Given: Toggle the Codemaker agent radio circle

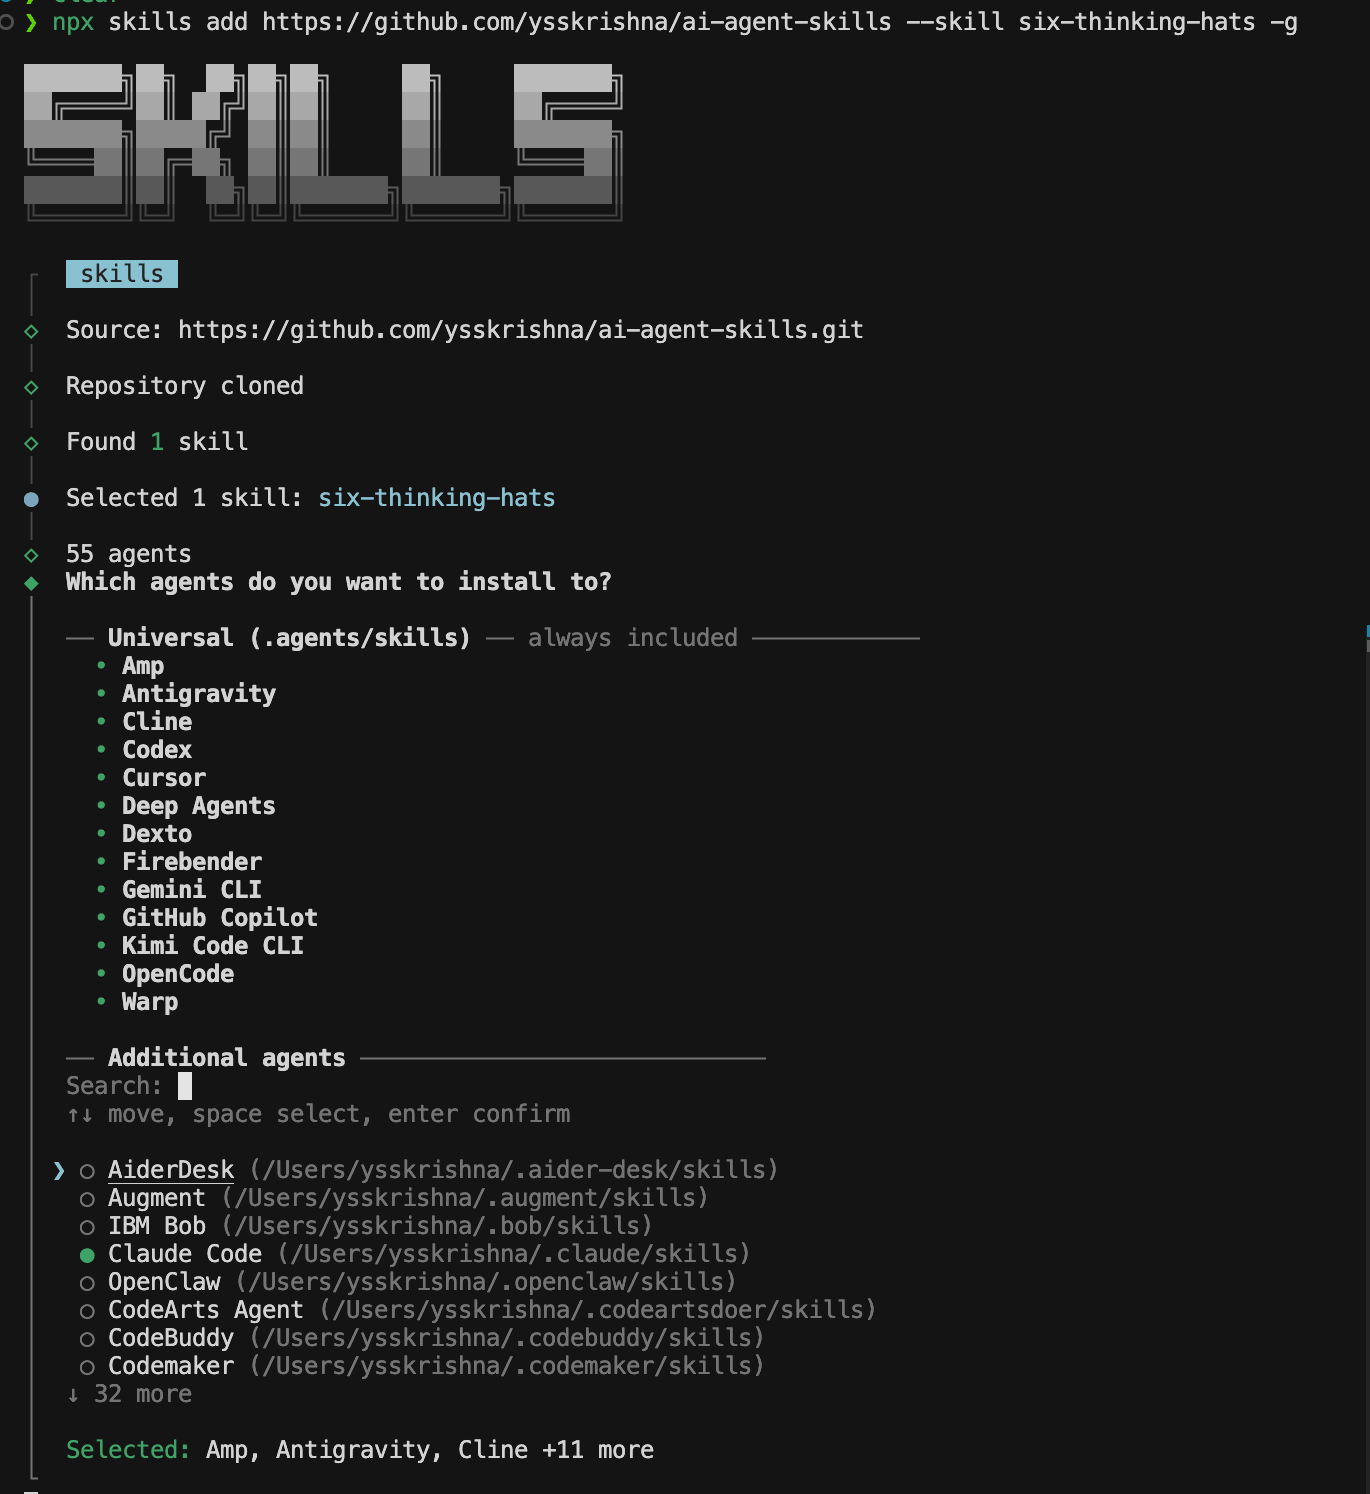Looking at the screenshot, I should pyautogui.click(x=87, y=1367).
